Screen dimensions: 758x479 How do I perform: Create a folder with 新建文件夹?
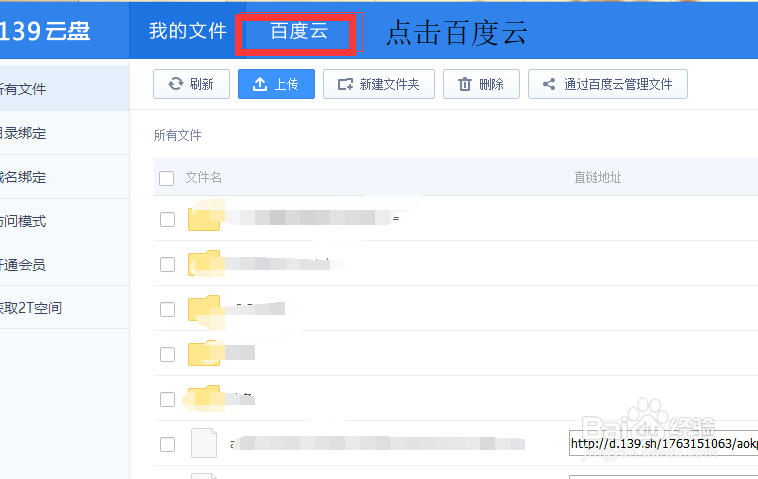pos(379,84)
